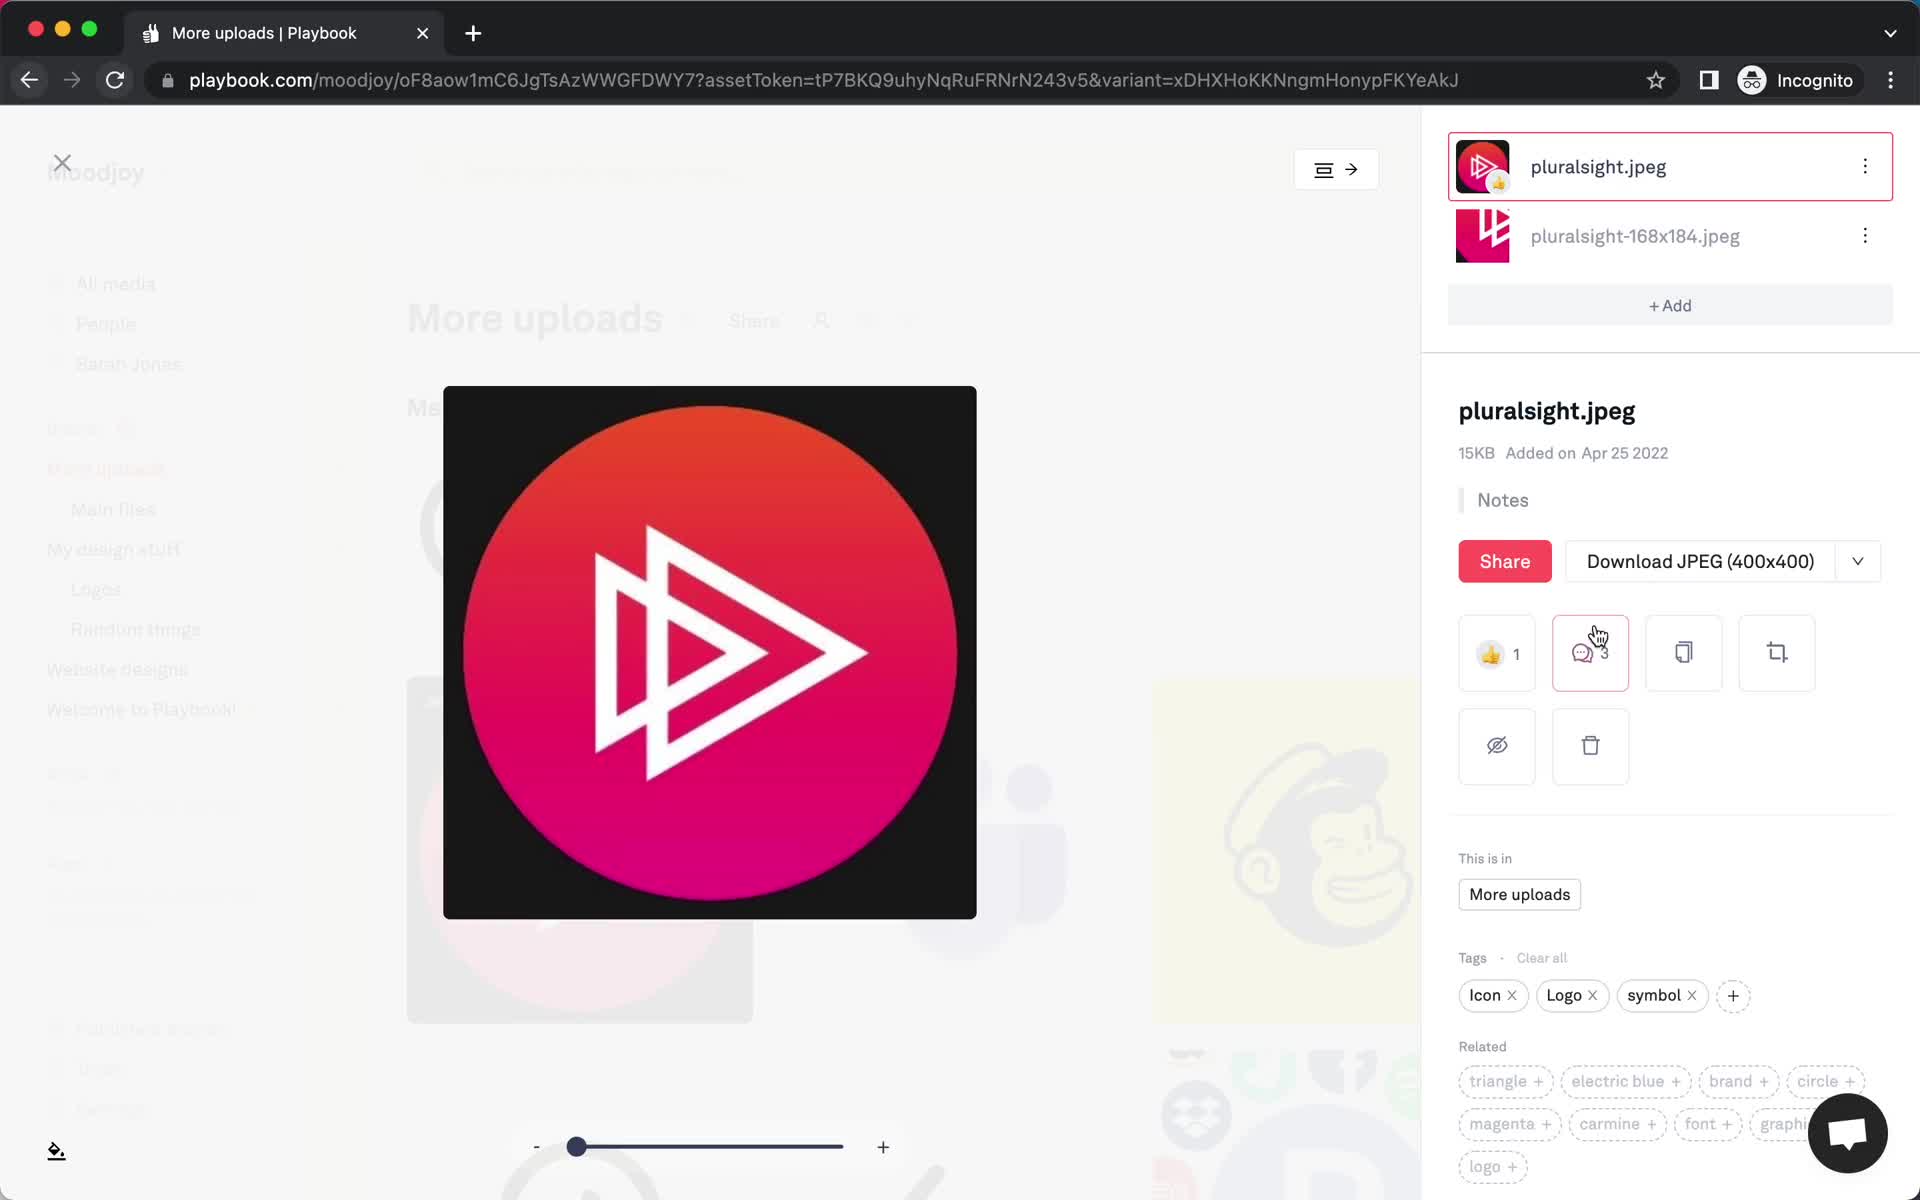1920x1200 pixels.
Task: Remove the Icon tag from asset
Action: [x=1512, y=994]
